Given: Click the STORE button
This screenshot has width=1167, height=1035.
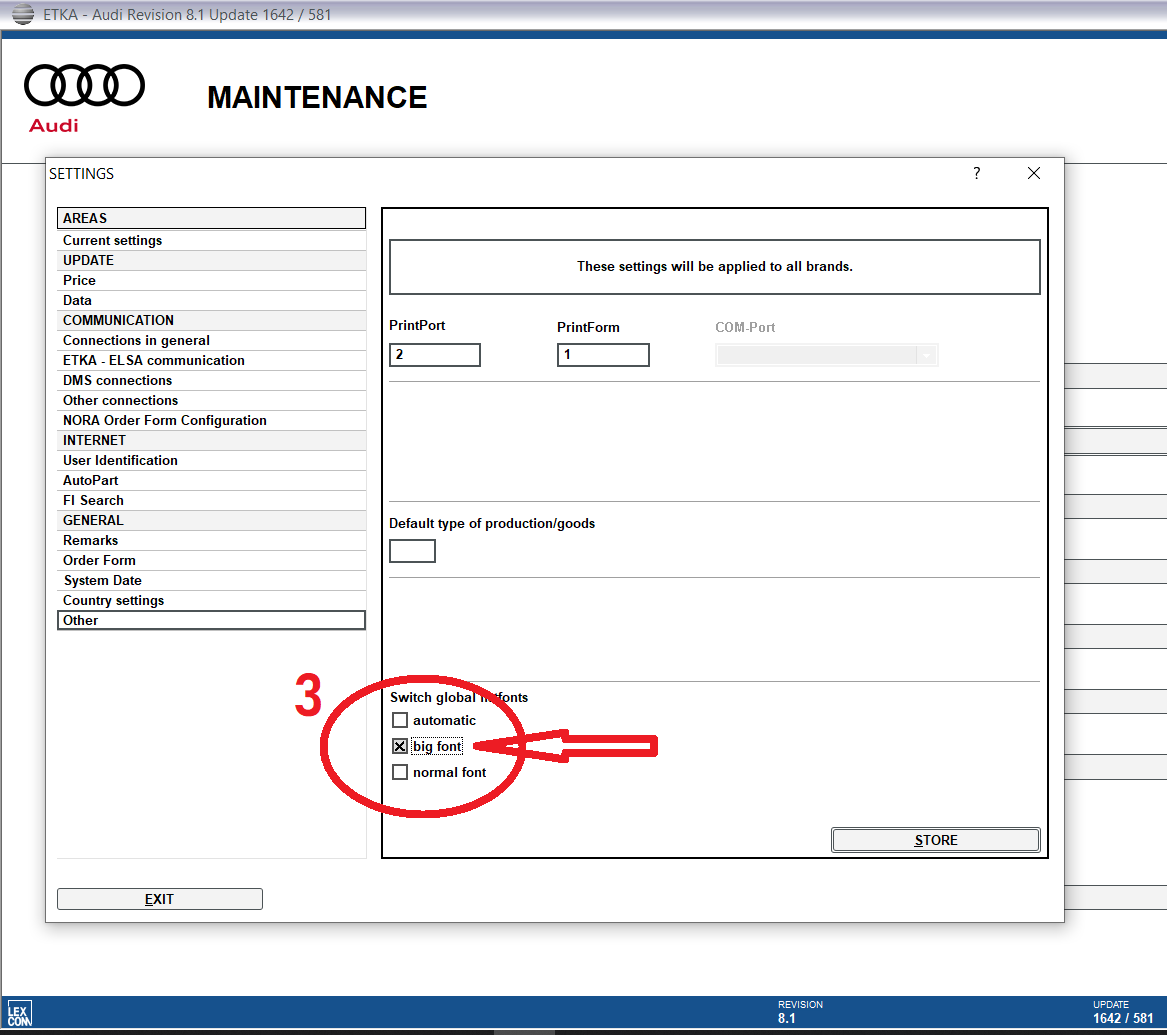Looking at the screenshot, I should click(x=936, y=840).
